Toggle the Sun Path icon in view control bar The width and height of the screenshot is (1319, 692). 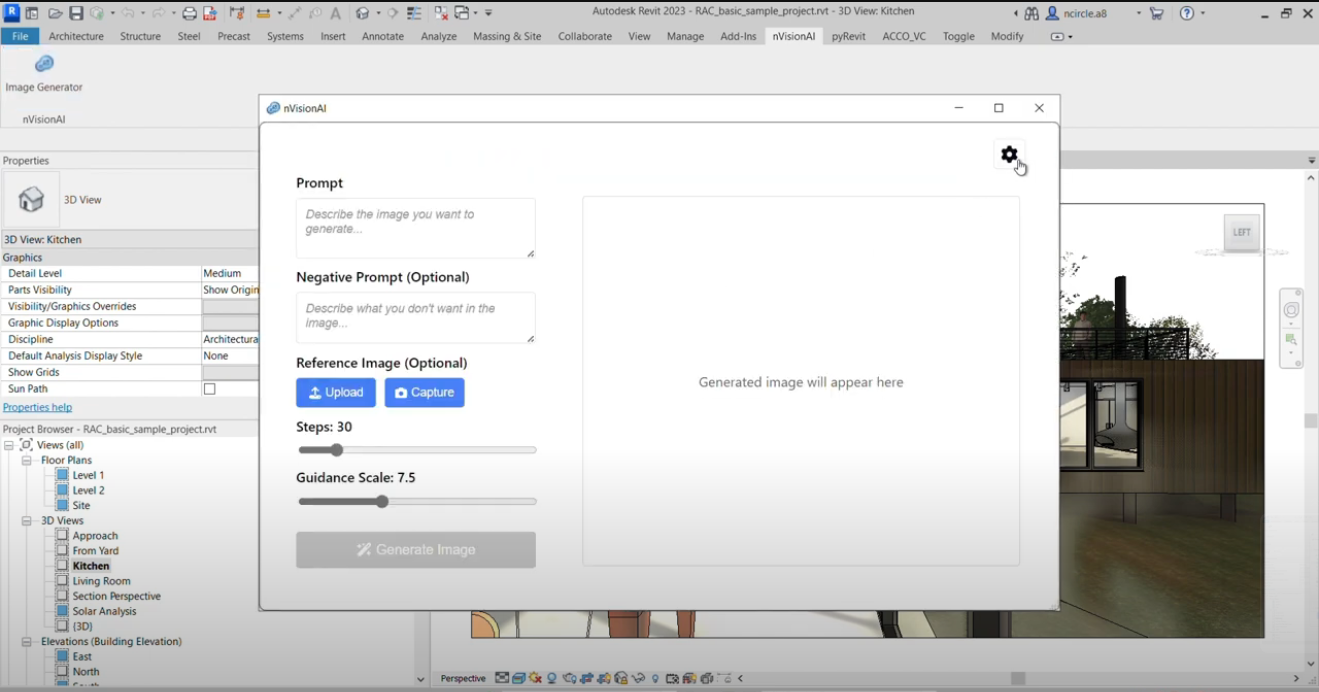[x=535, y=678]
